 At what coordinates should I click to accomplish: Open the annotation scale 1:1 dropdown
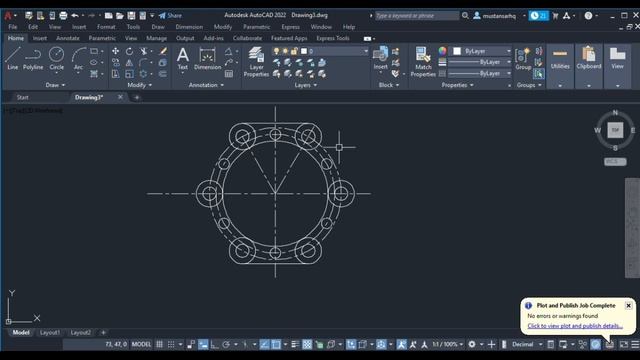448,344
